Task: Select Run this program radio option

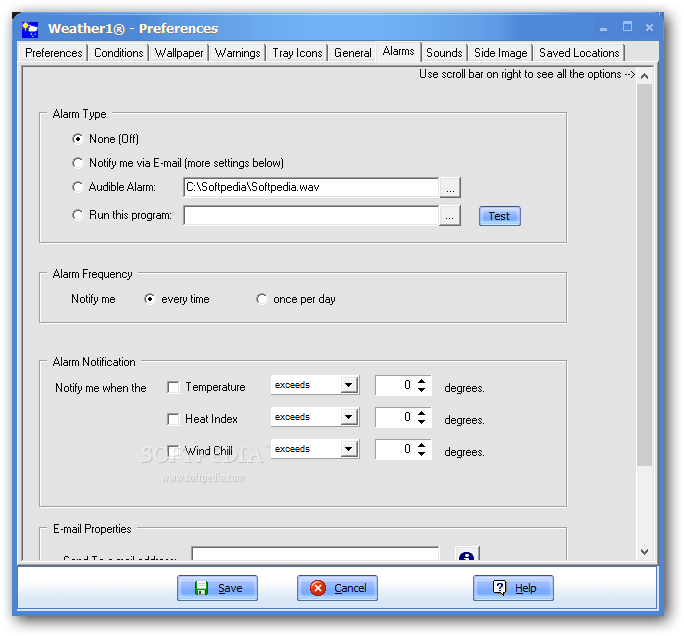Action: [78, 215]
